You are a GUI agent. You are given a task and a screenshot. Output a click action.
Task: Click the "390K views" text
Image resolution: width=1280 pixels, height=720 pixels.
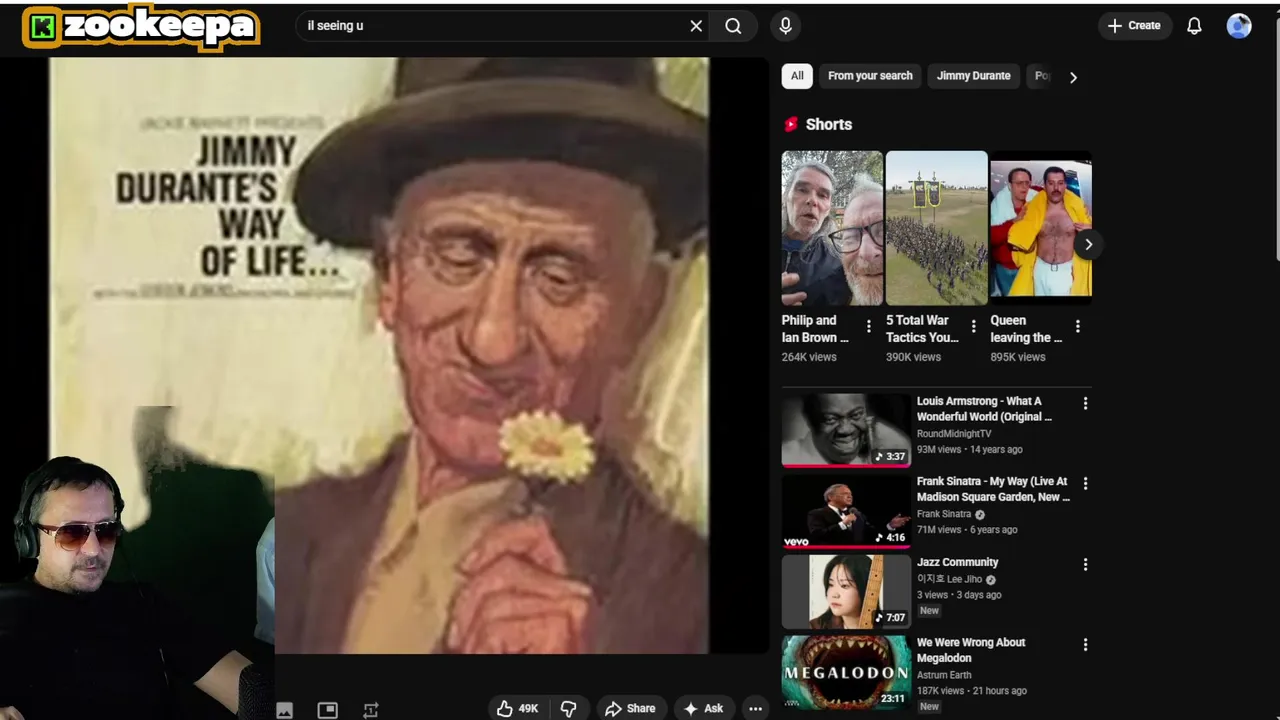(x=913, y=357)
